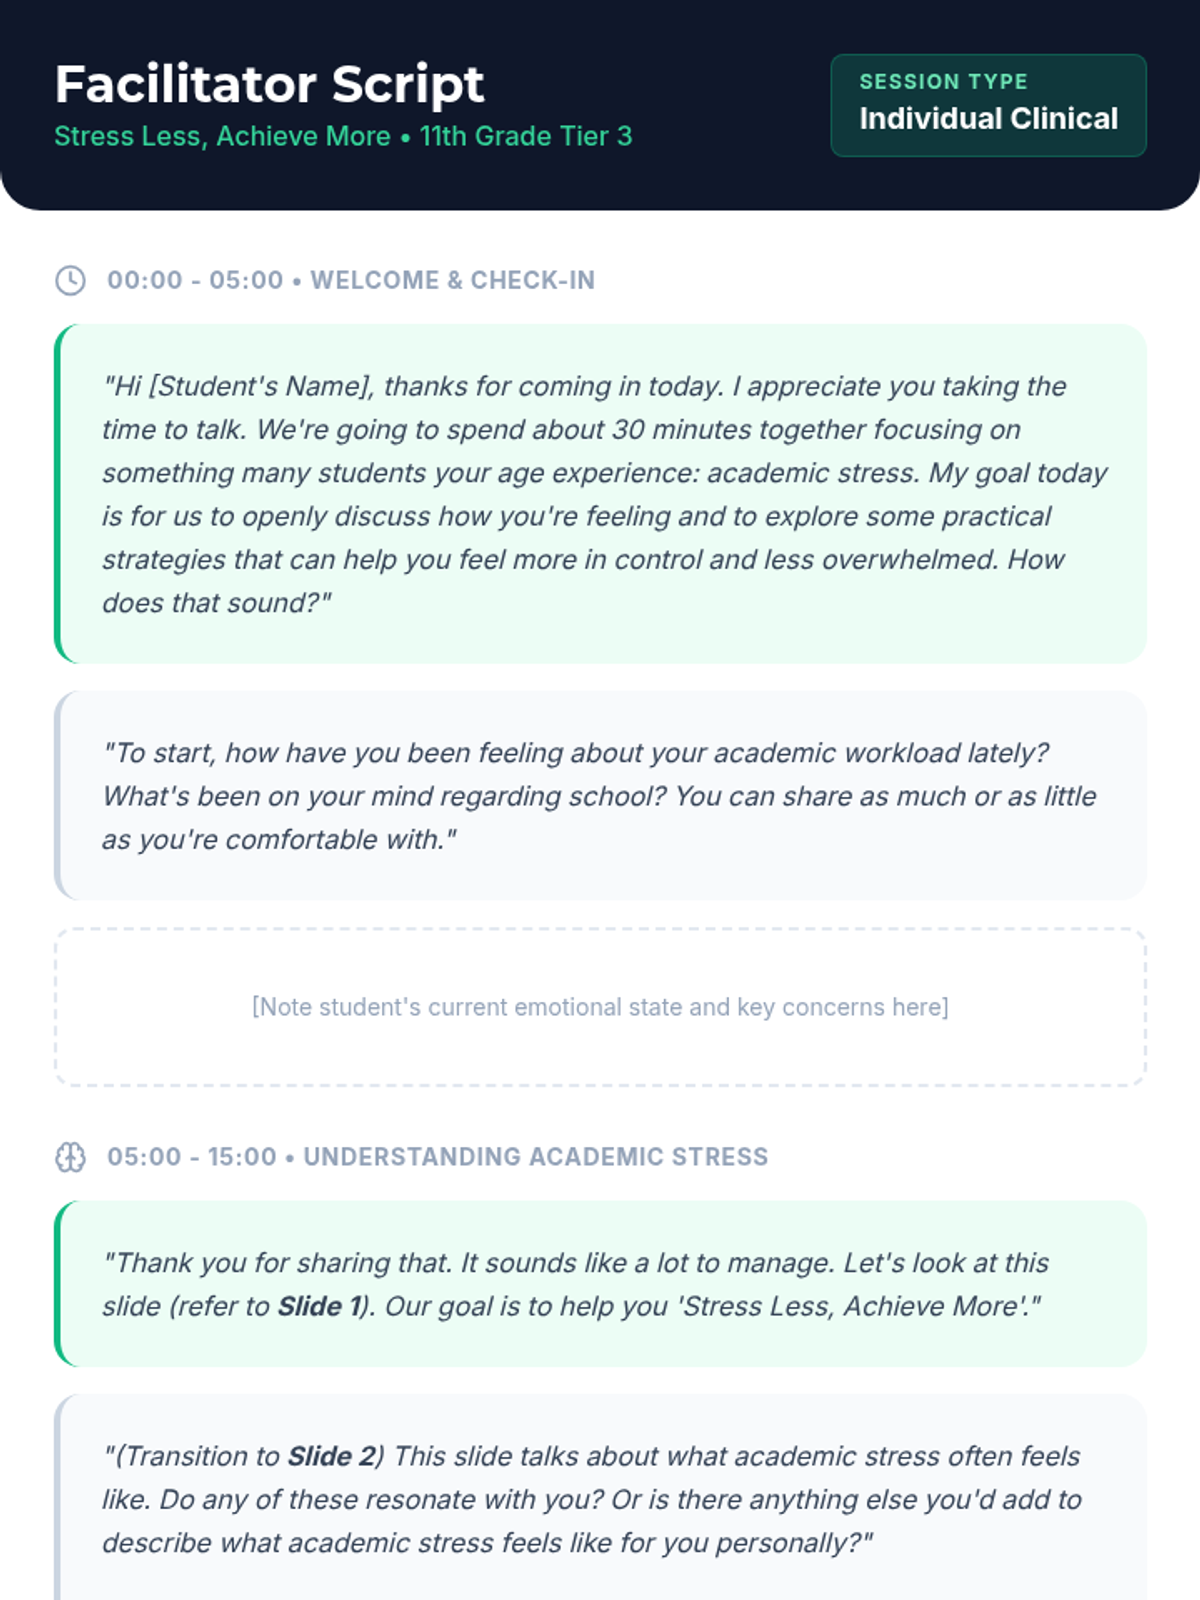Click the Facilitator Script title
The width and height of the screenshot is (1200, 1600).
tap(270, 84)
